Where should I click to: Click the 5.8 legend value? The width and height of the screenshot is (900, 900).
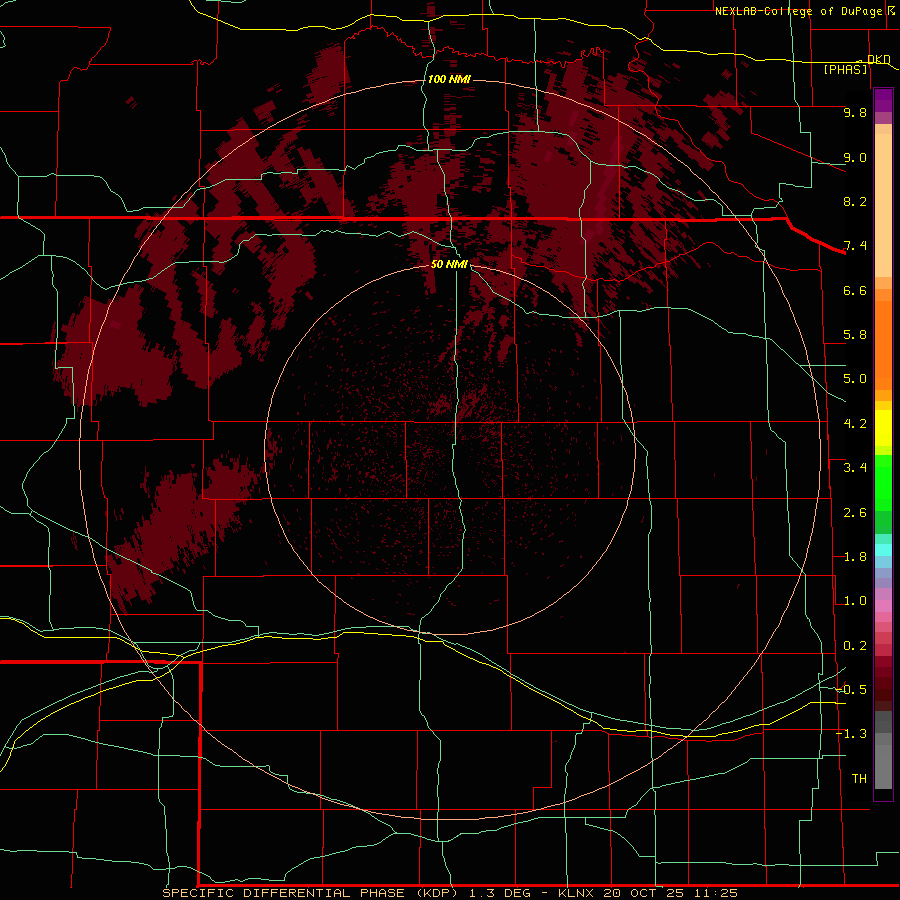tap(855, 335)
